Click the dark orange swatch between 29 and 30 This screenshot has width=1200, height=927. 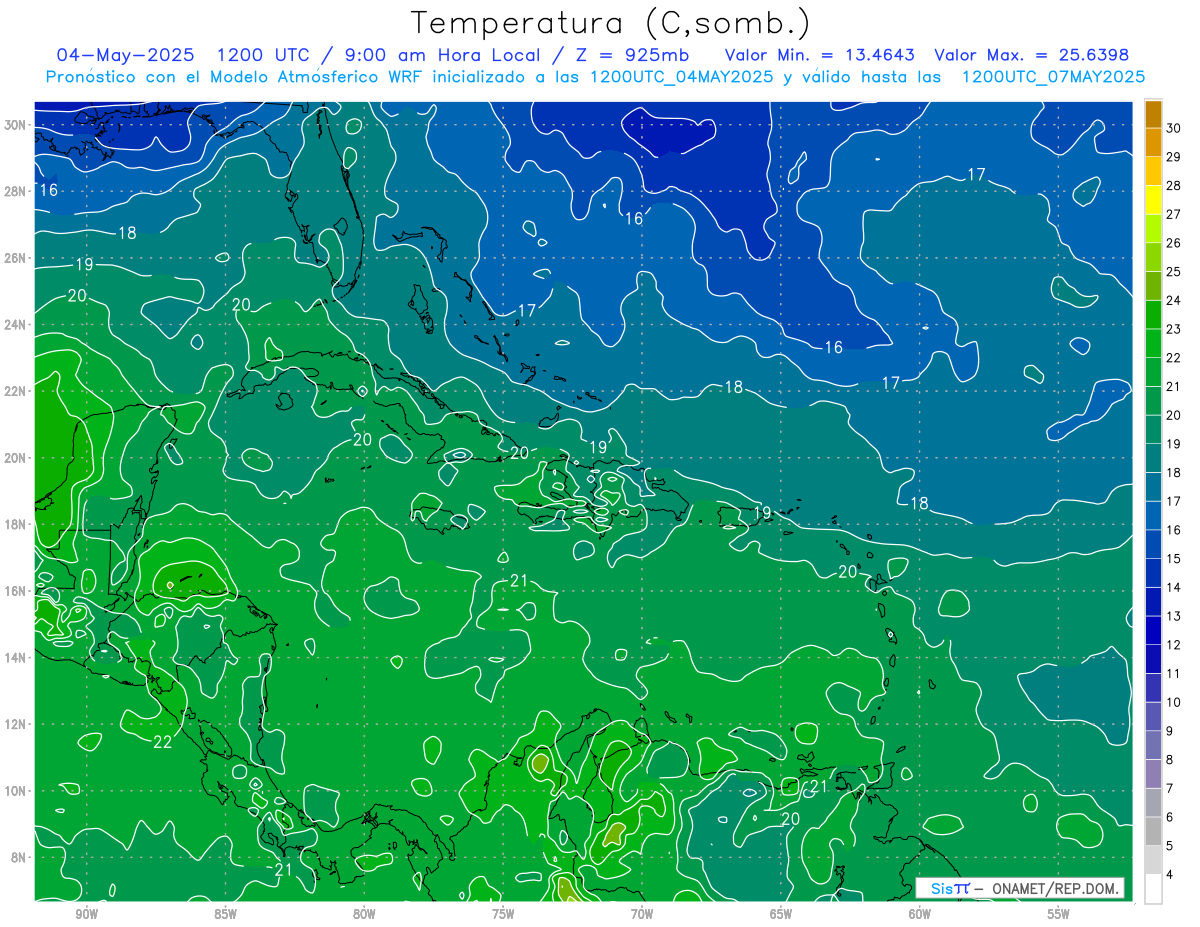click(x=1153, y=143)
